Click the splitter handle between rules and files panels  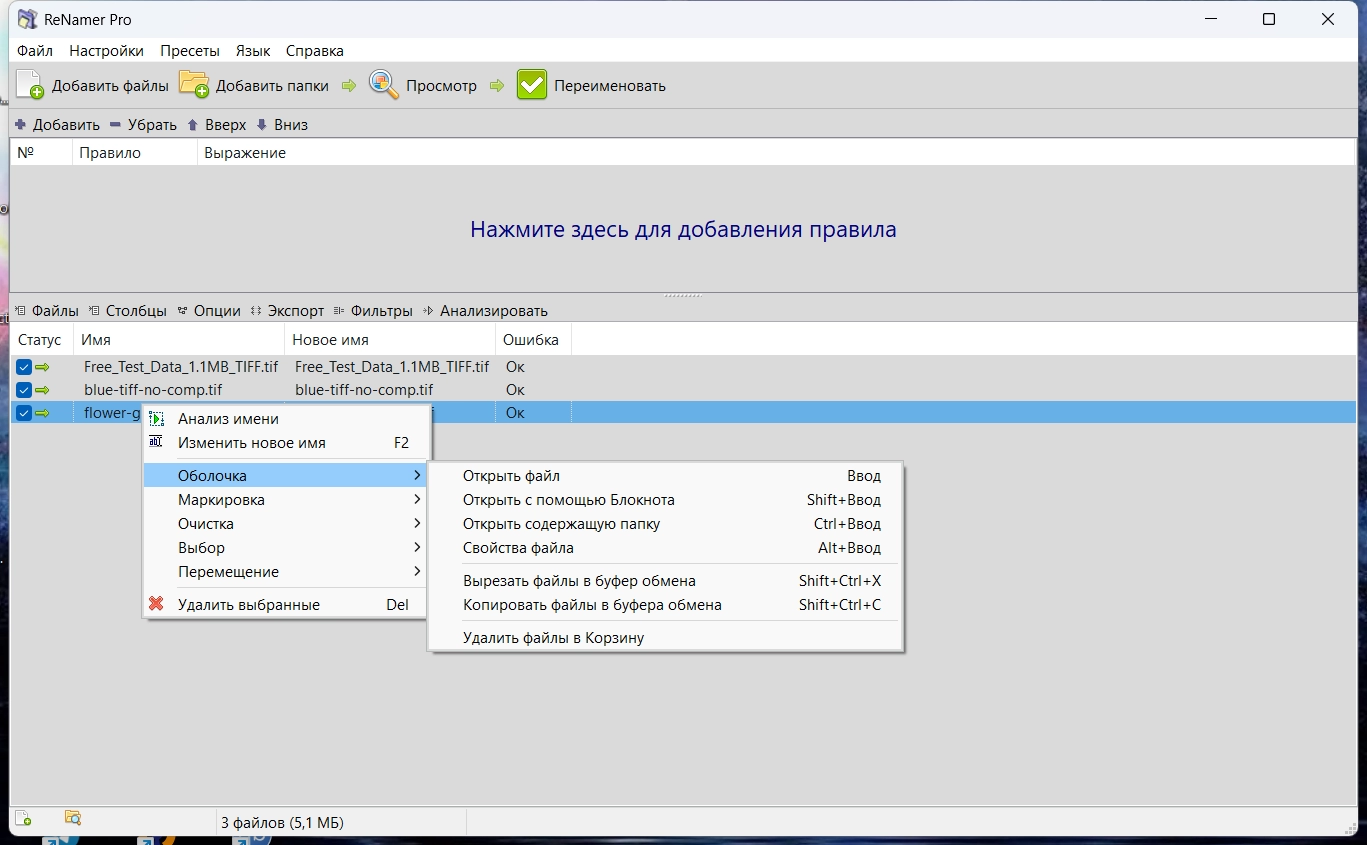point(683,295)
